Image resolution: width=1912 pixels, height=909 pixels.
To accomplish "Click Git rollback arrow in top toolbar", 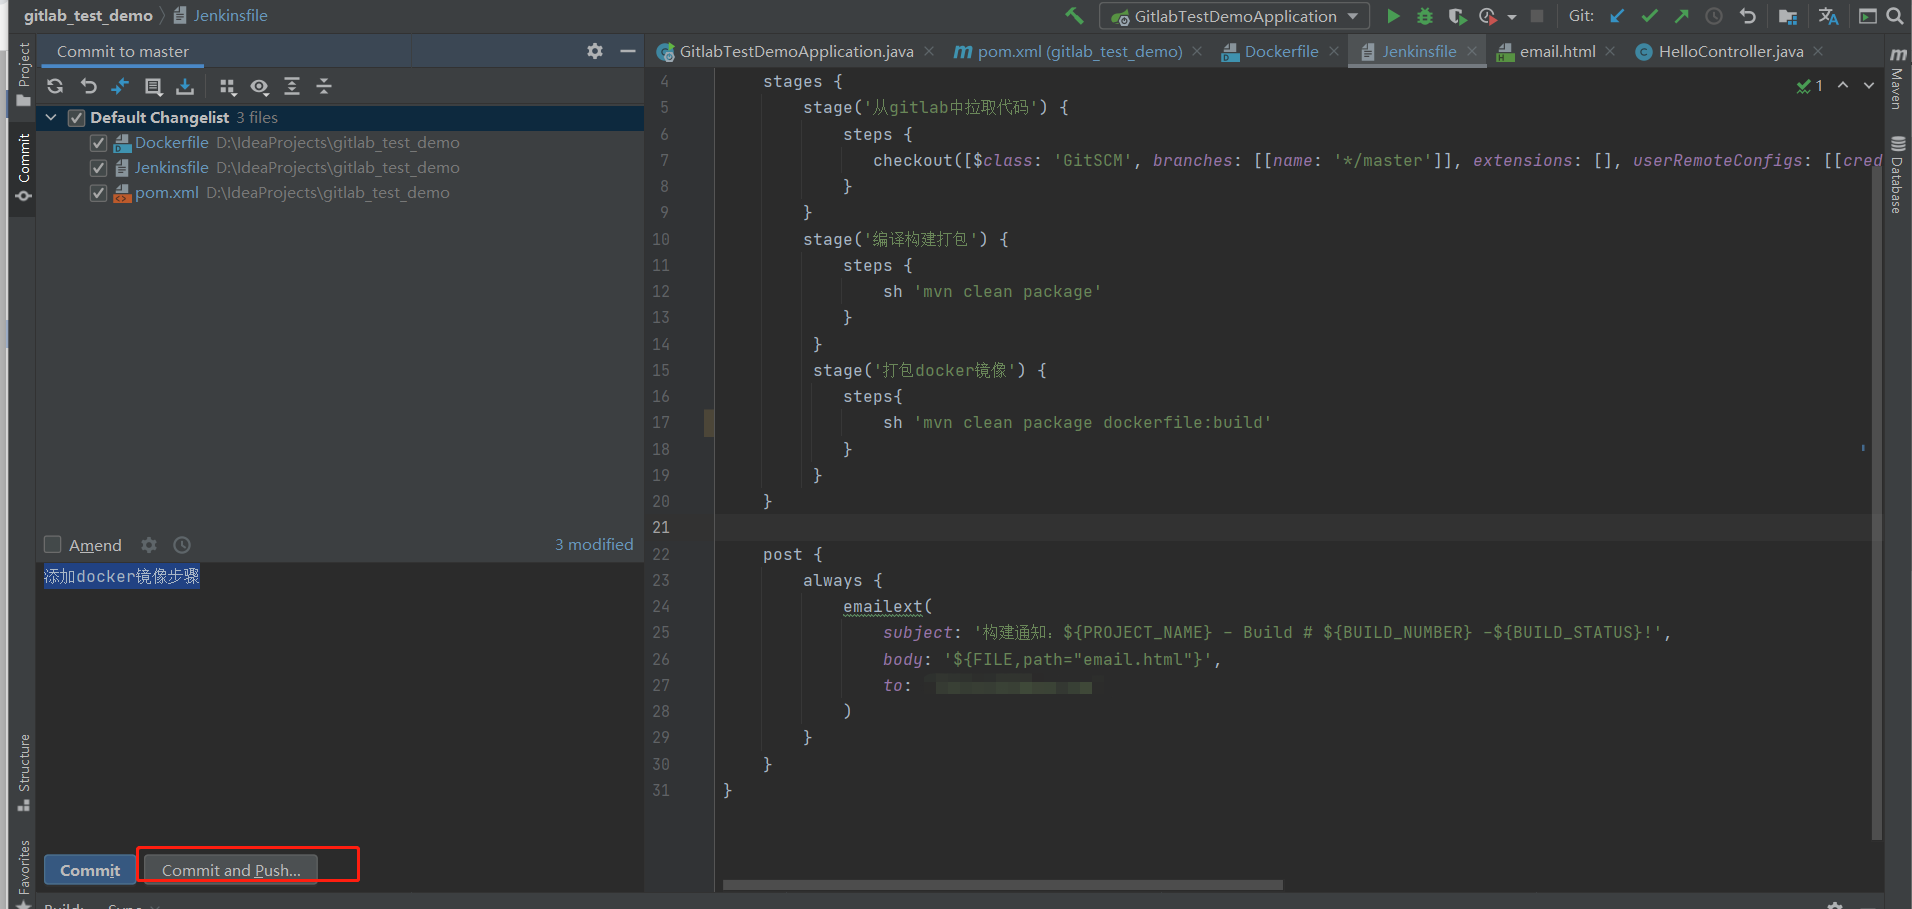I will [x=1747, y=16].
